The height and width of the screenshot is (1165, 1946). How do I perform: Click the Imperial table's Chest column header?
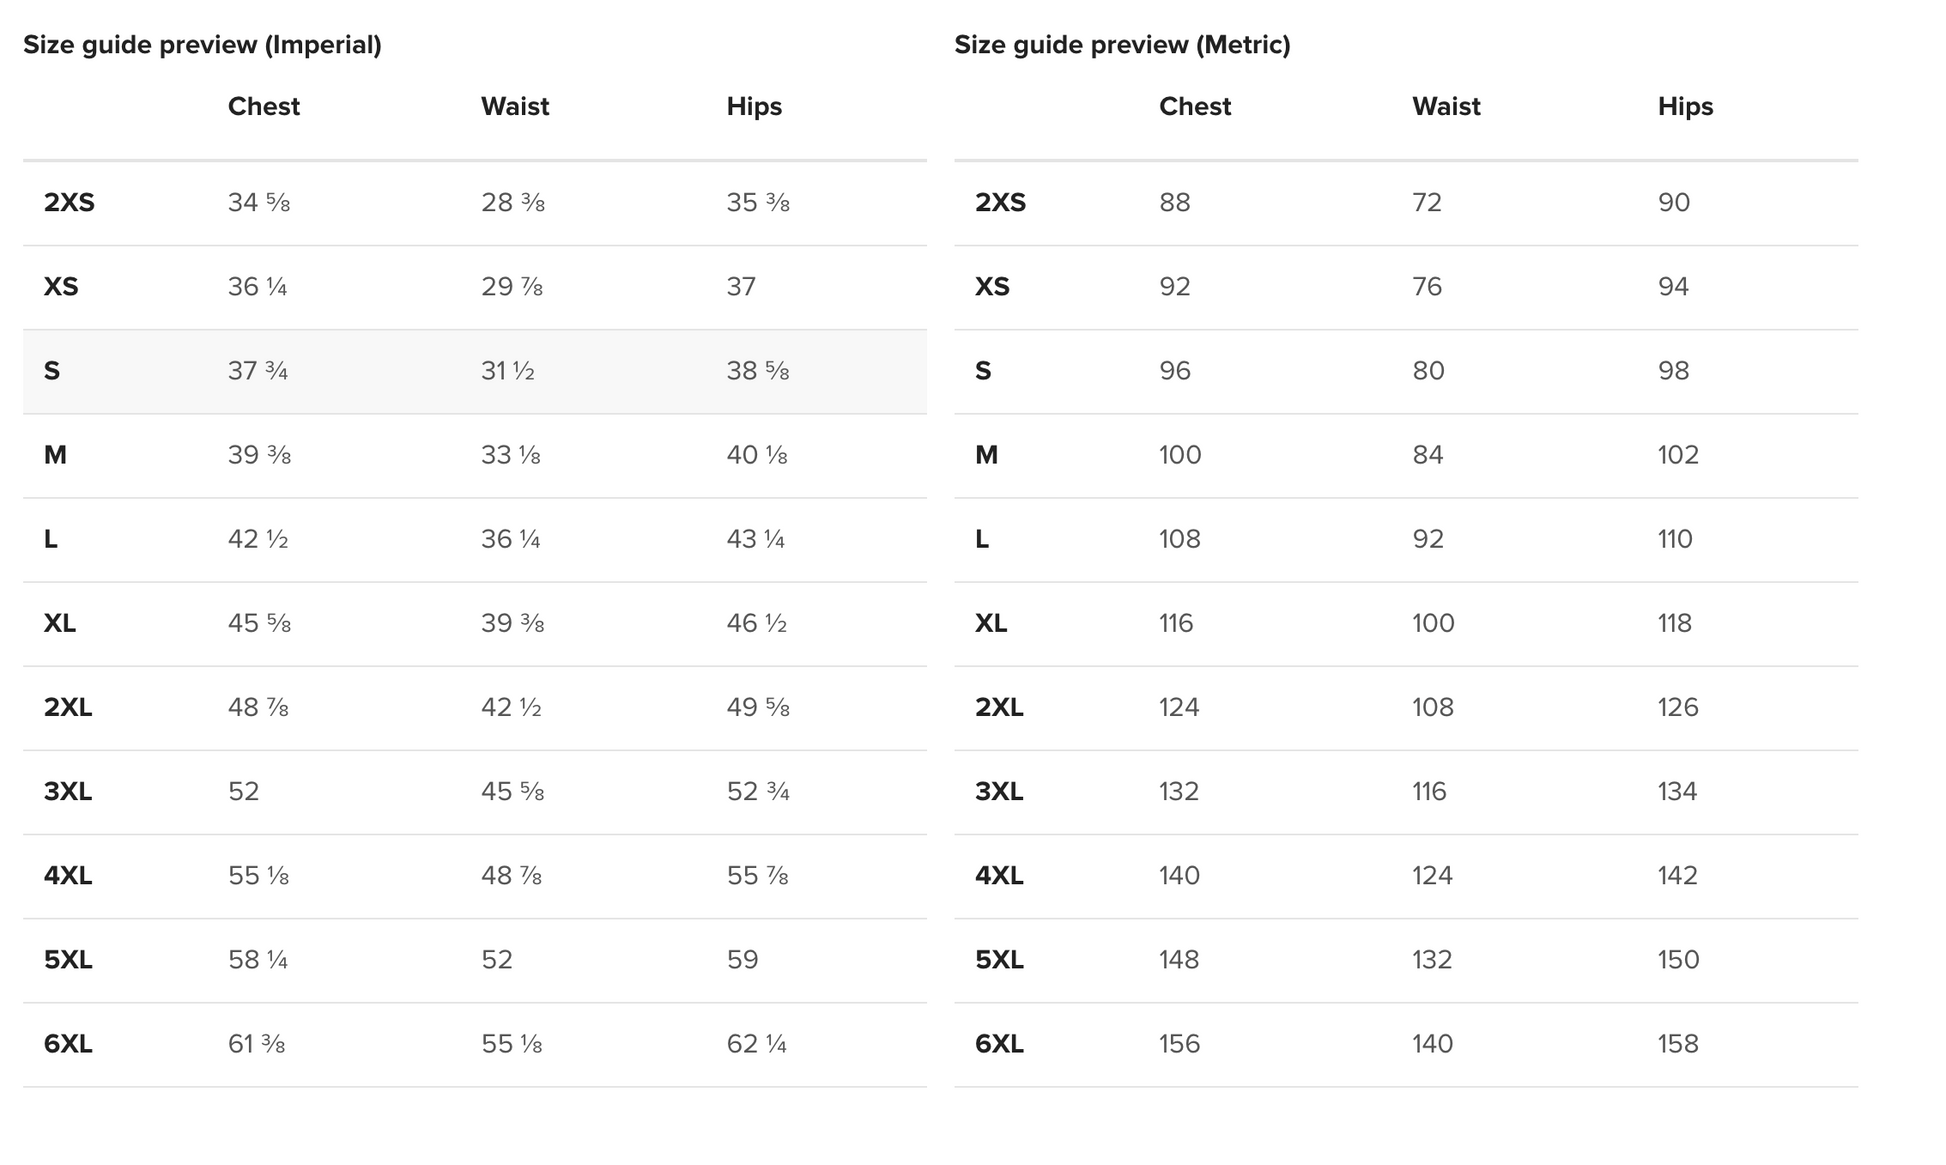263,107
